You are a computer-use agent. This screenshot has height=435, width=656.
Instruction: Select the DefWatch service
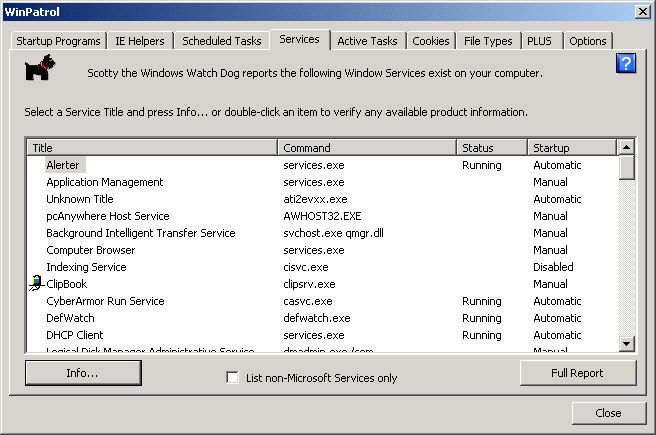click(x=70, y=318)
